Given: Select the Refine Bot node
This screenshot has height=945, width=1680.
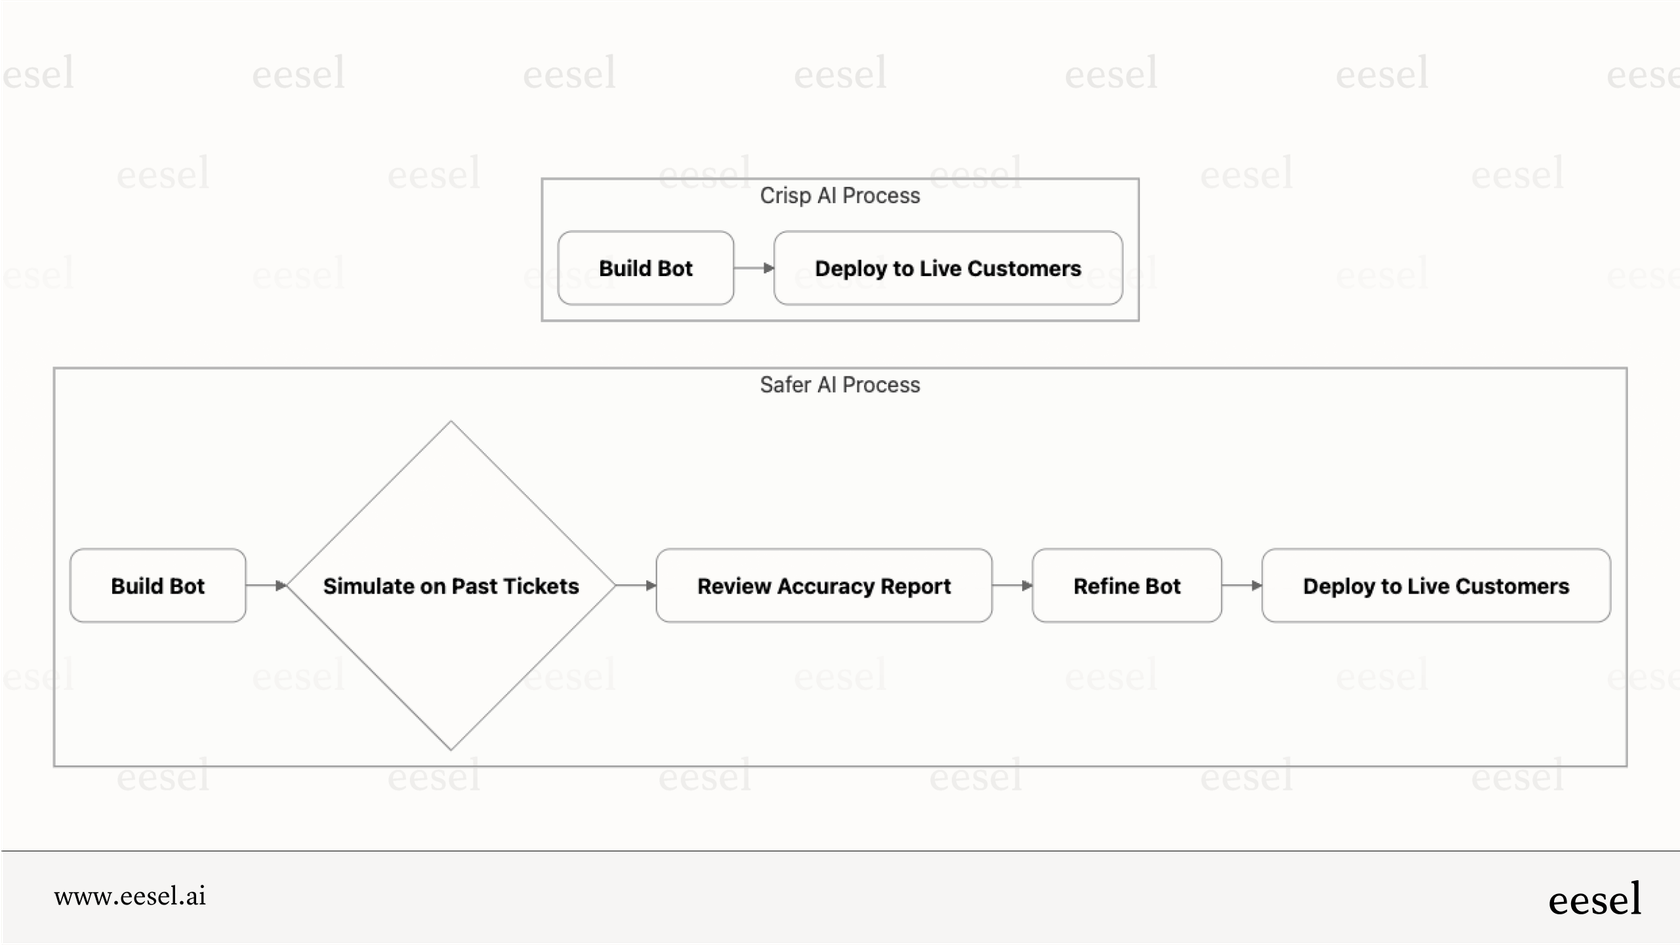Looking at the screenshot, I should (1126, 586).
